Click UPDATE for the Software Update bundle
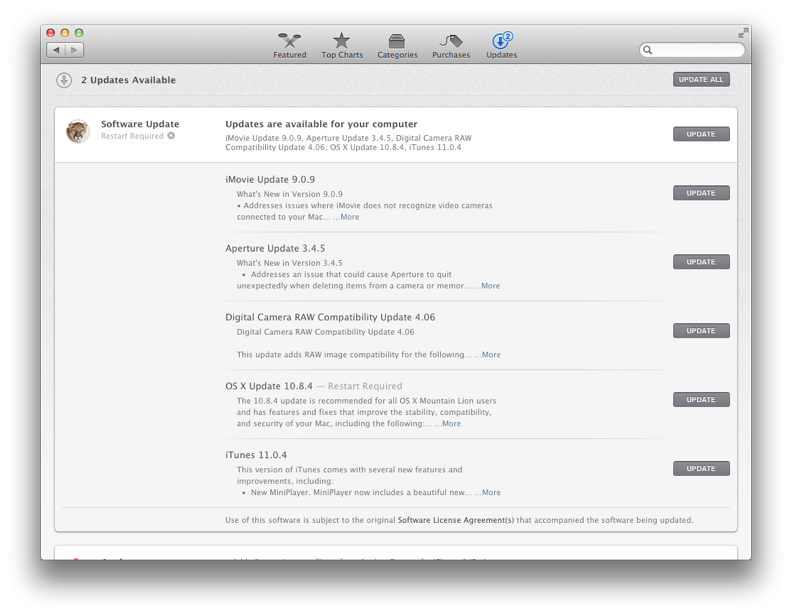The image size is (792, 616). tap(701, 134)
